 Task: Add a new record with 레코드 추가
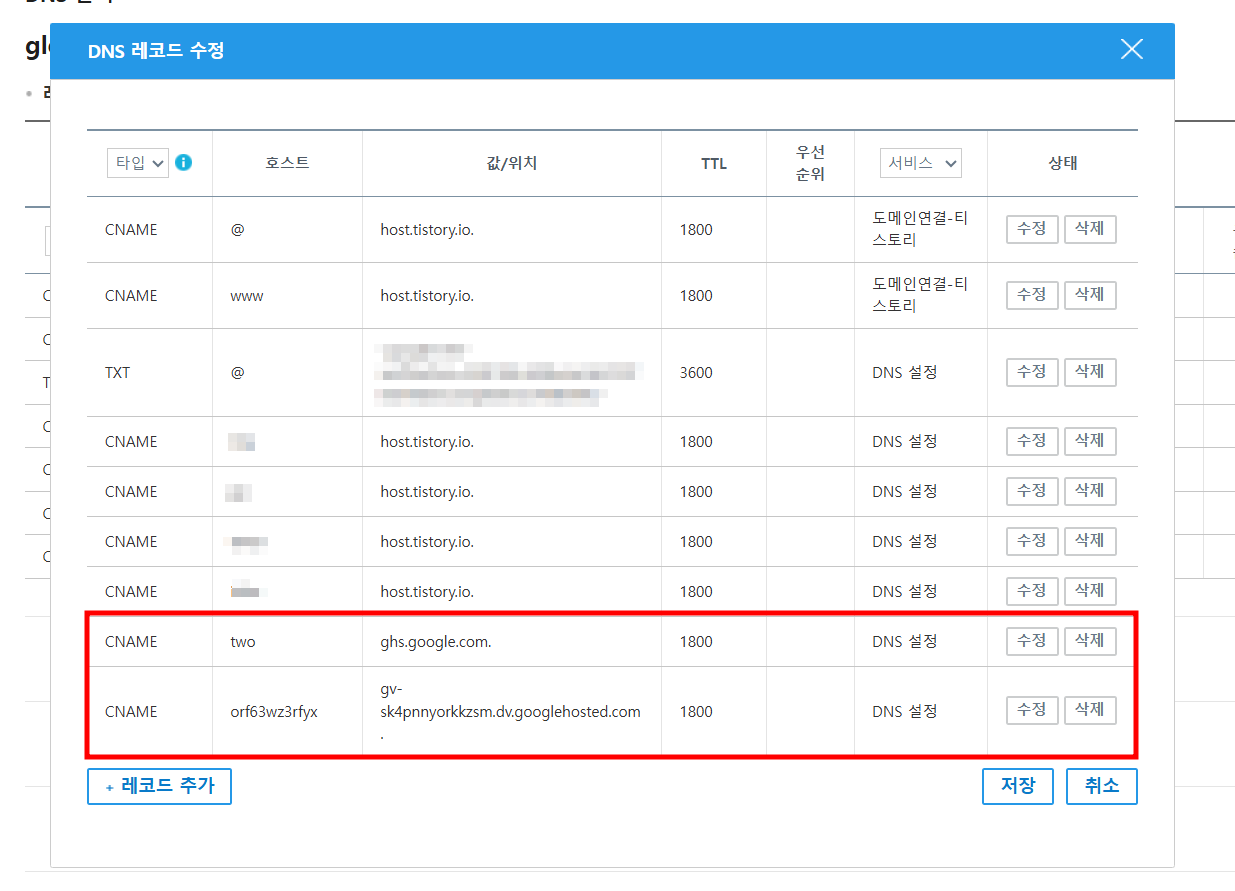pos(159,786)
